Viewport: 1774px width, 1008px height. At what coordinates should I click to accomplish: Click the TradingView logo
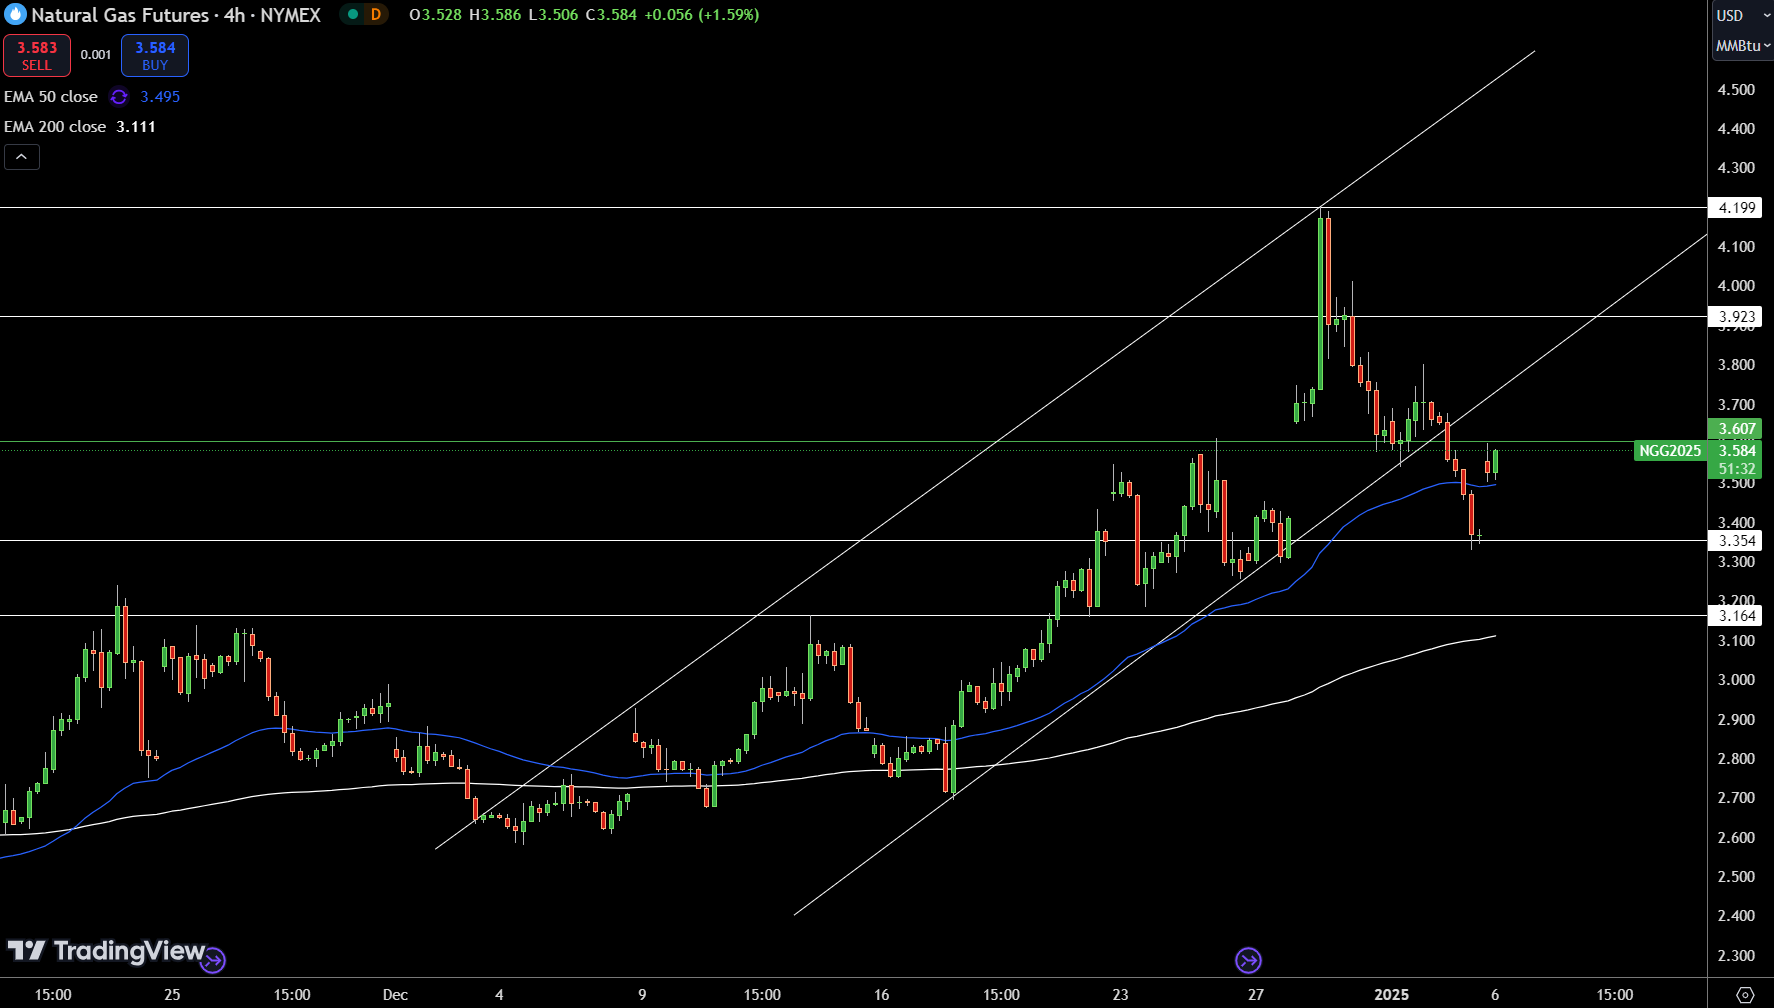[106, 950]
